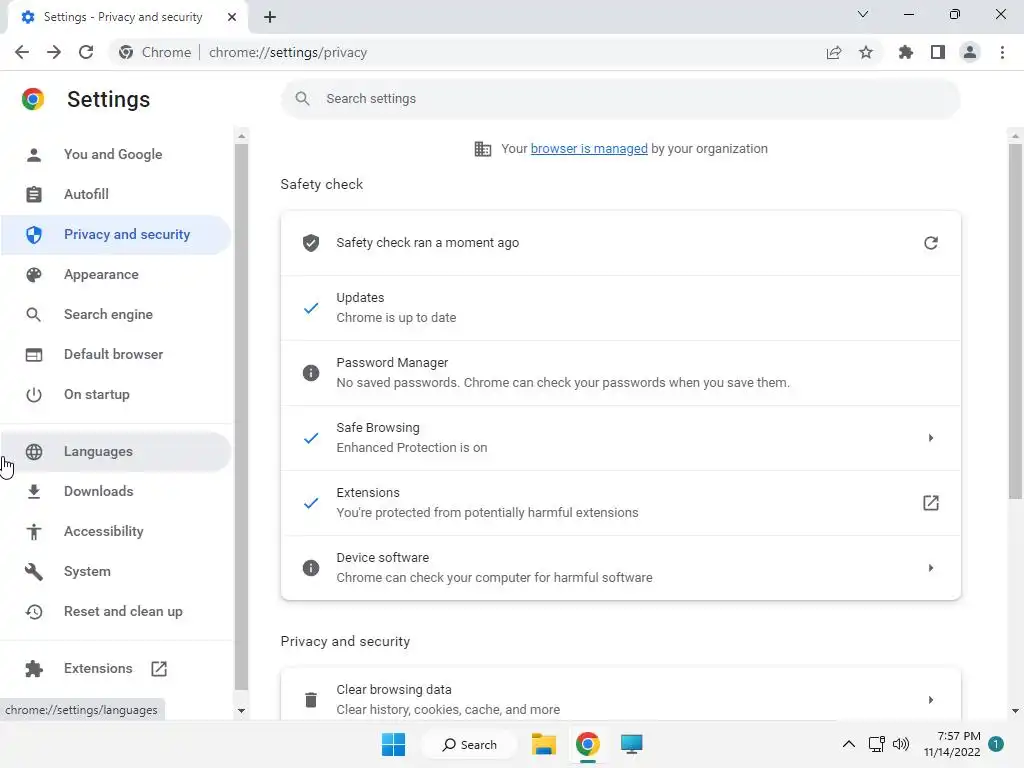Image resolution: width=1024 pixels, height=768 pixels.
Task: Open Reset and clean up
Action: pos(116,611)
